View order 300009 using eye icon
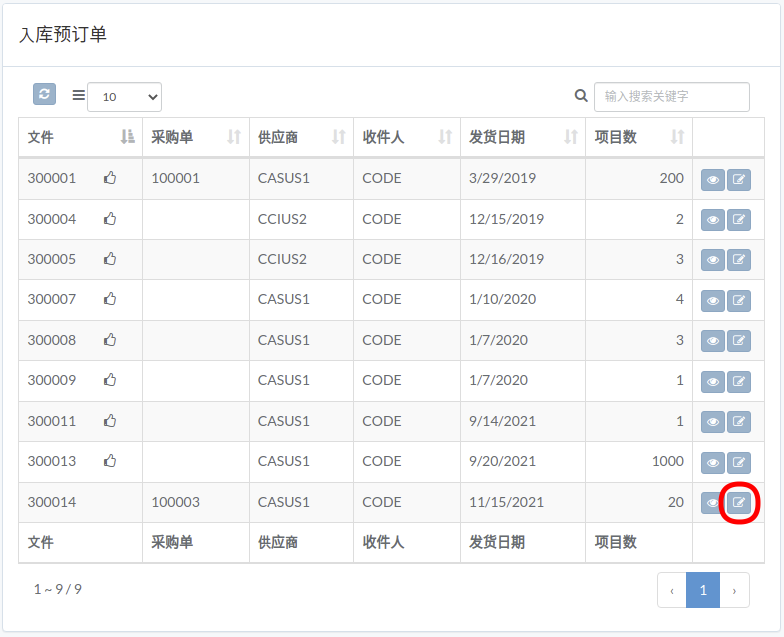784x637 pixels. coord(713,382)
